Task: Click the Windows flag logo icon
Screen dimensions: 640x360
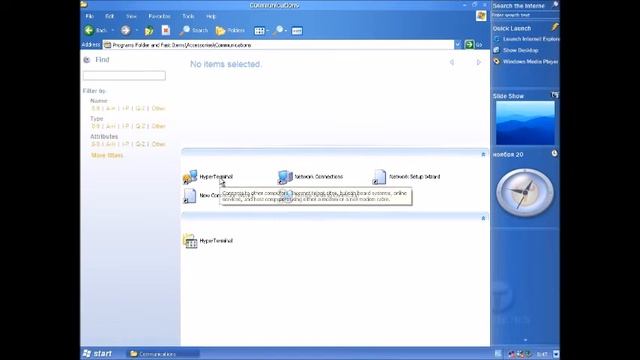Action: click(481, 16)
